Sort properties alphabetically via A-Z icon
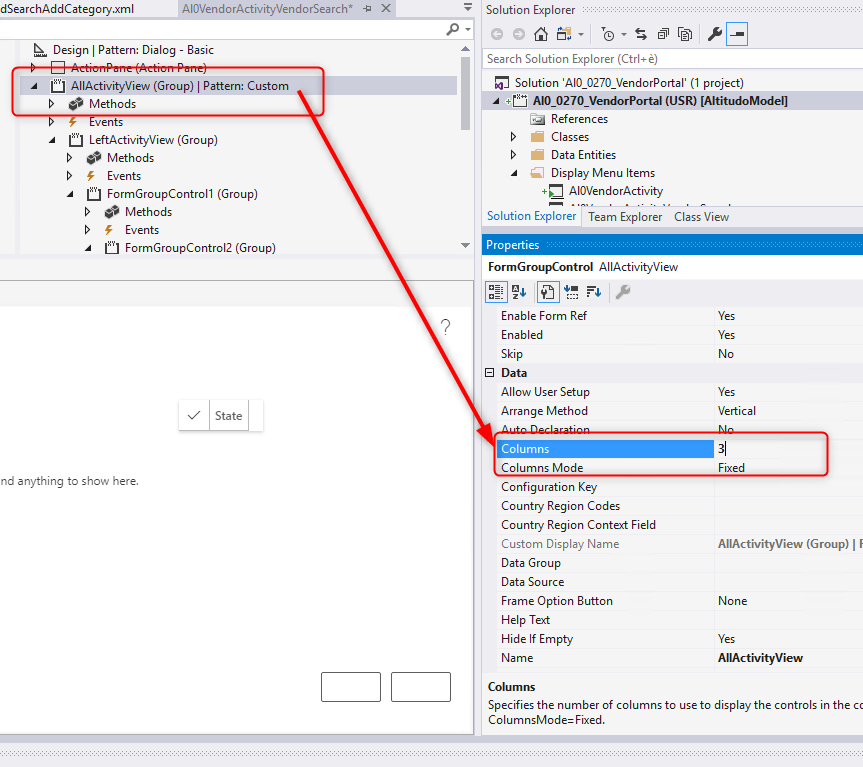 click(x=519, y=292)
